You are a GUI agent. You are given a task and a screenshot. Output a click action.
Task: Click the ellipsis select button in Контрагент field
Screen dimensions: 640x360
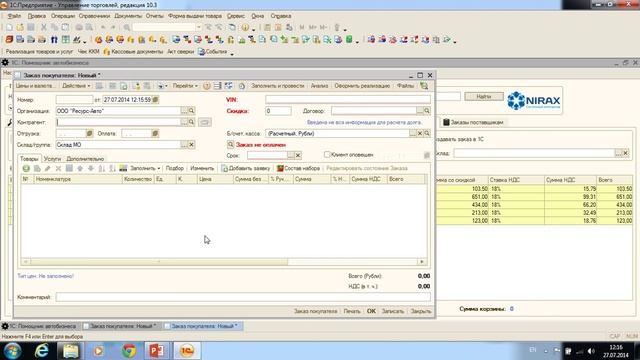coord(184,122)
